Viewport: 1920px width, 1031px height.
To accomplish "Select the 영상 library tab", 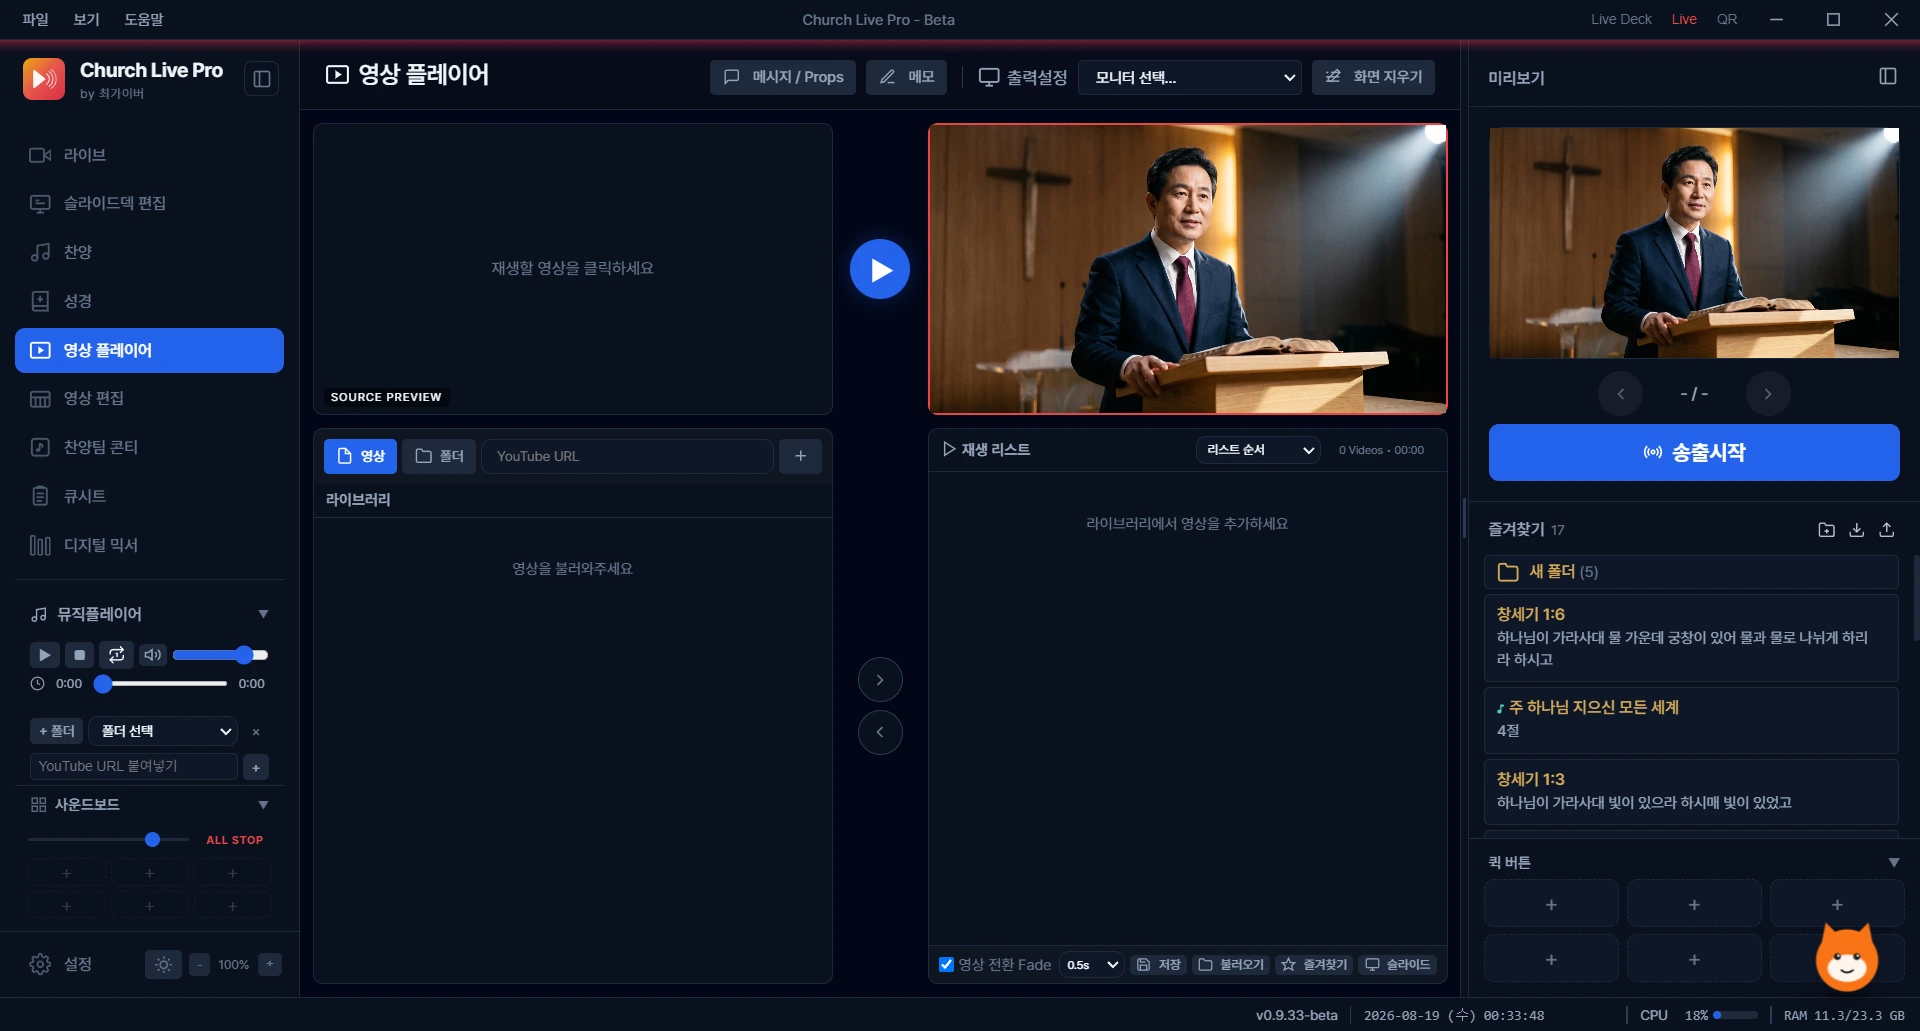I will [360, 456].
